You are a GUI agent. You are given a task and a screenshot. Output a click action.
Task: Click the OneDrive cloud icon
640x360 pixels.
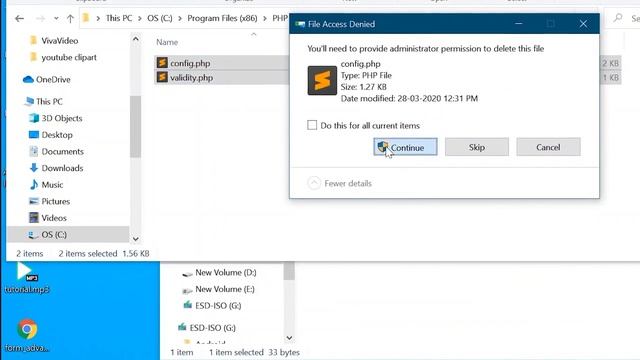(28, 79)
